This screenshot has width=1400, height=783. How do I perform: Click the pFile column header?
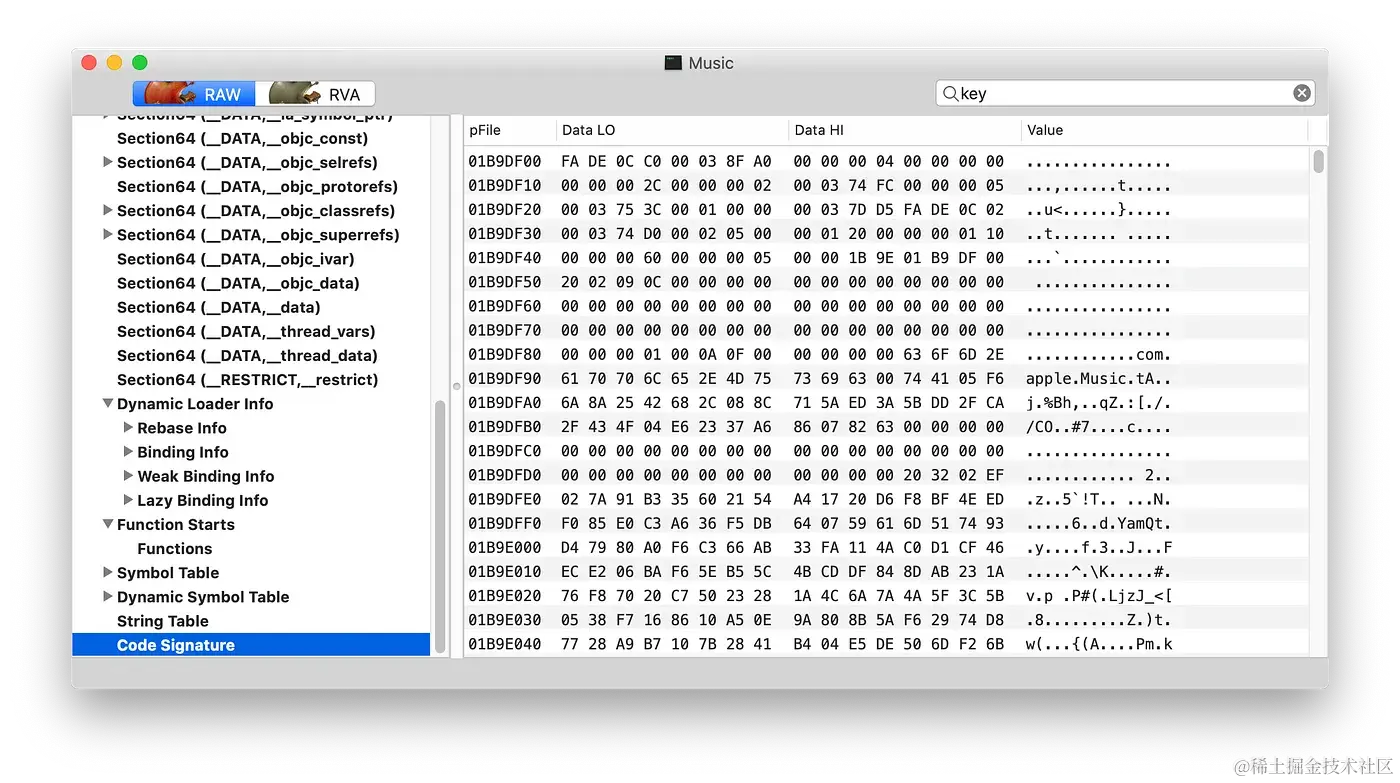tap(510, 130)
